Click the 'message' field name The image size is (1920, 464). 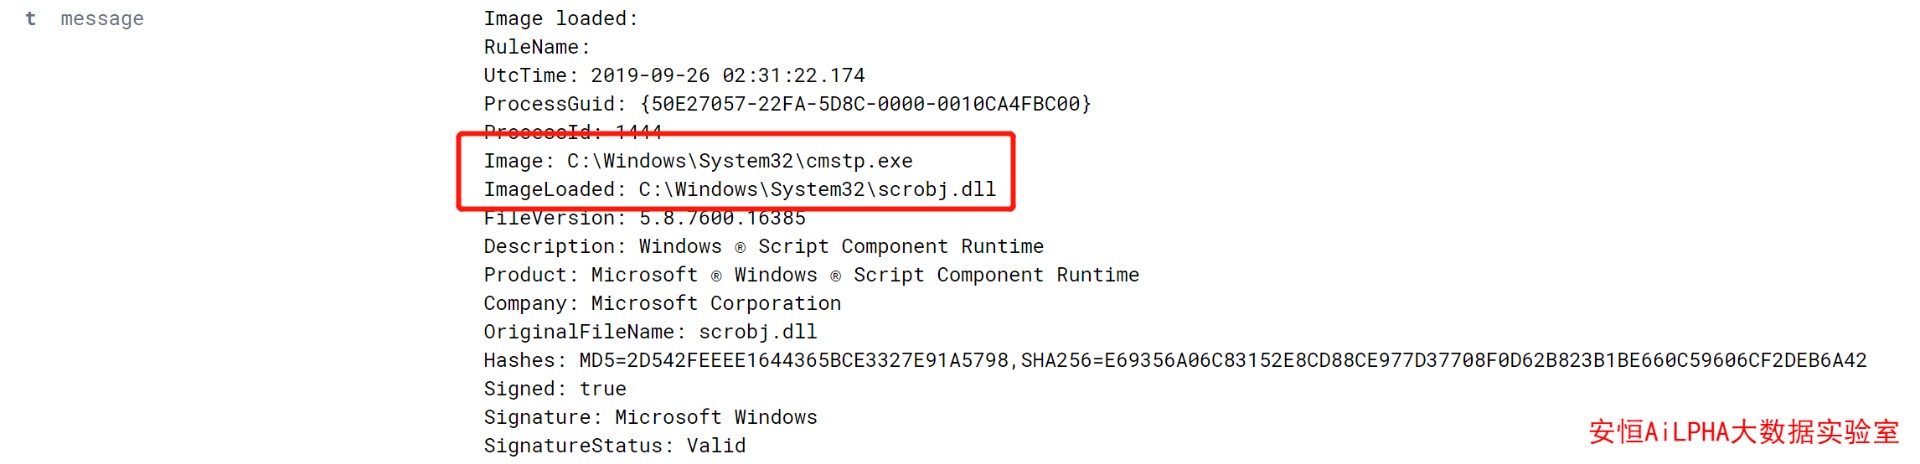click(x=102, y=19)
